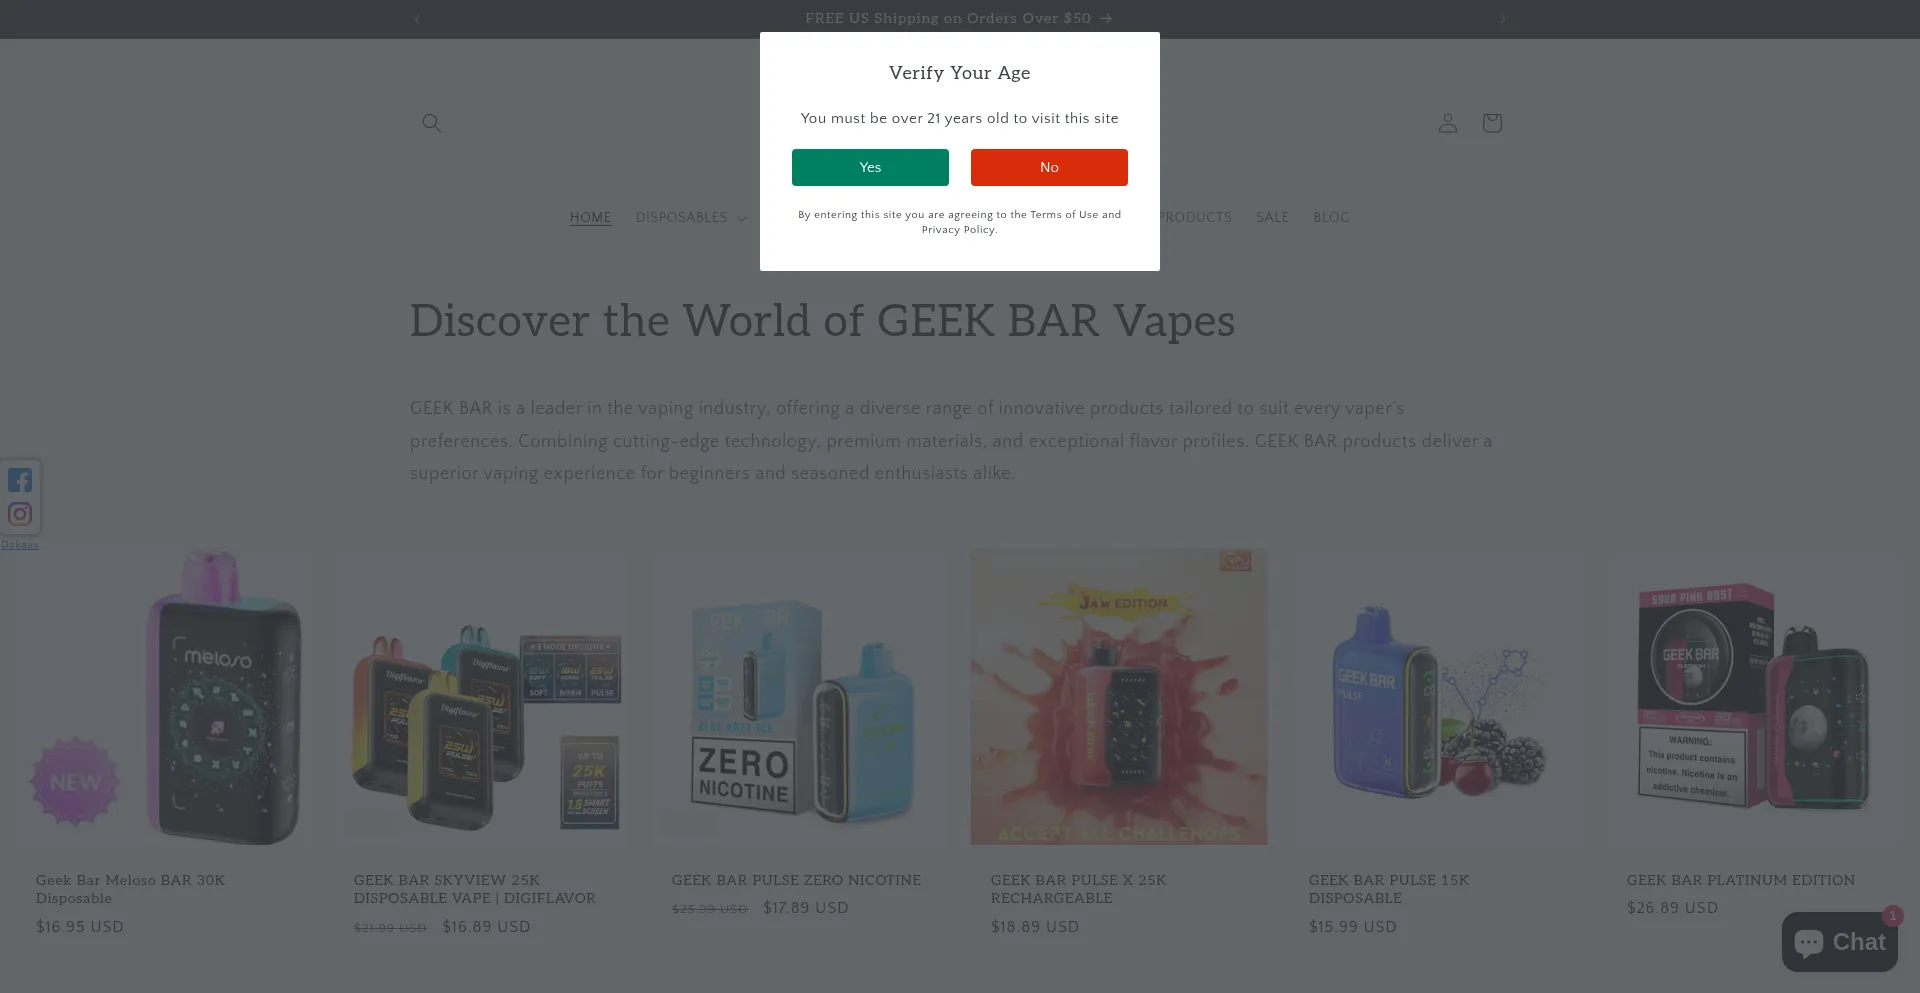Select the Geek Bar Pulse 15K product image
Screen dimensions: 1920x993
pos(1437,696)
